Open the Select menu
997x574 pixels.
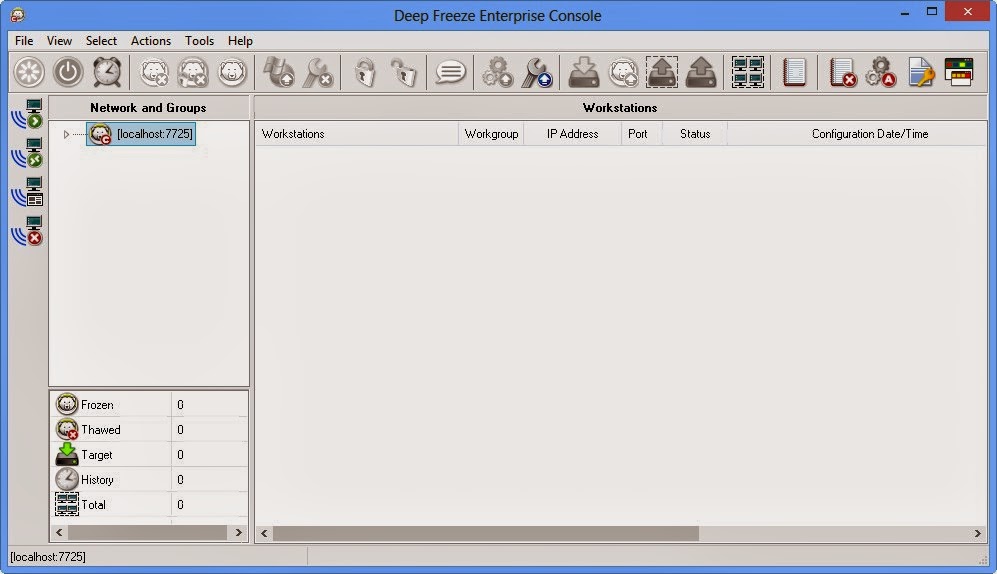(101, 41)
